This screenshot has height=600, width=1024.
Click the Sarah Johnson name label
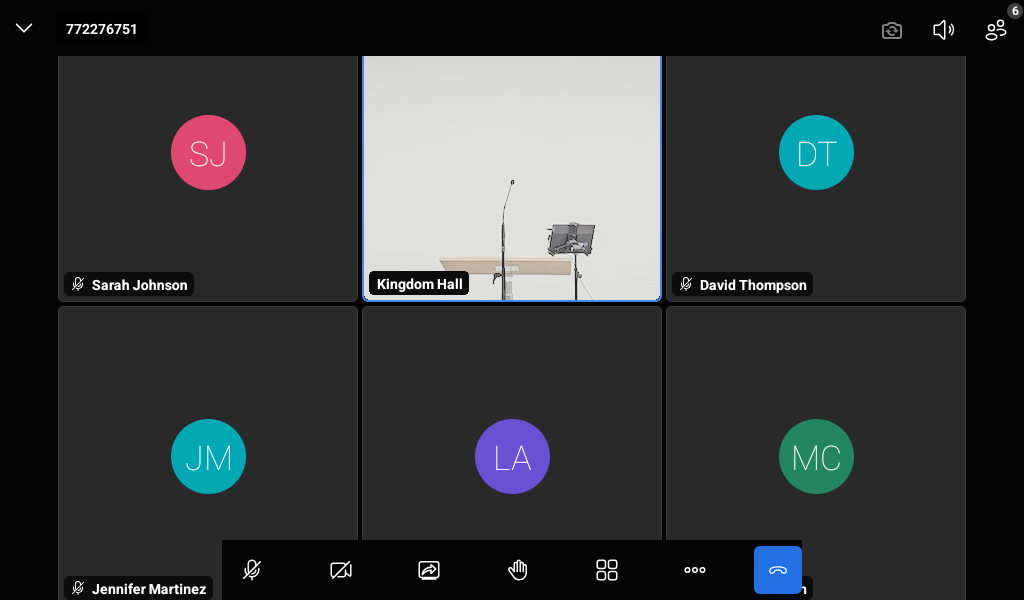click(x=139, y=285)
